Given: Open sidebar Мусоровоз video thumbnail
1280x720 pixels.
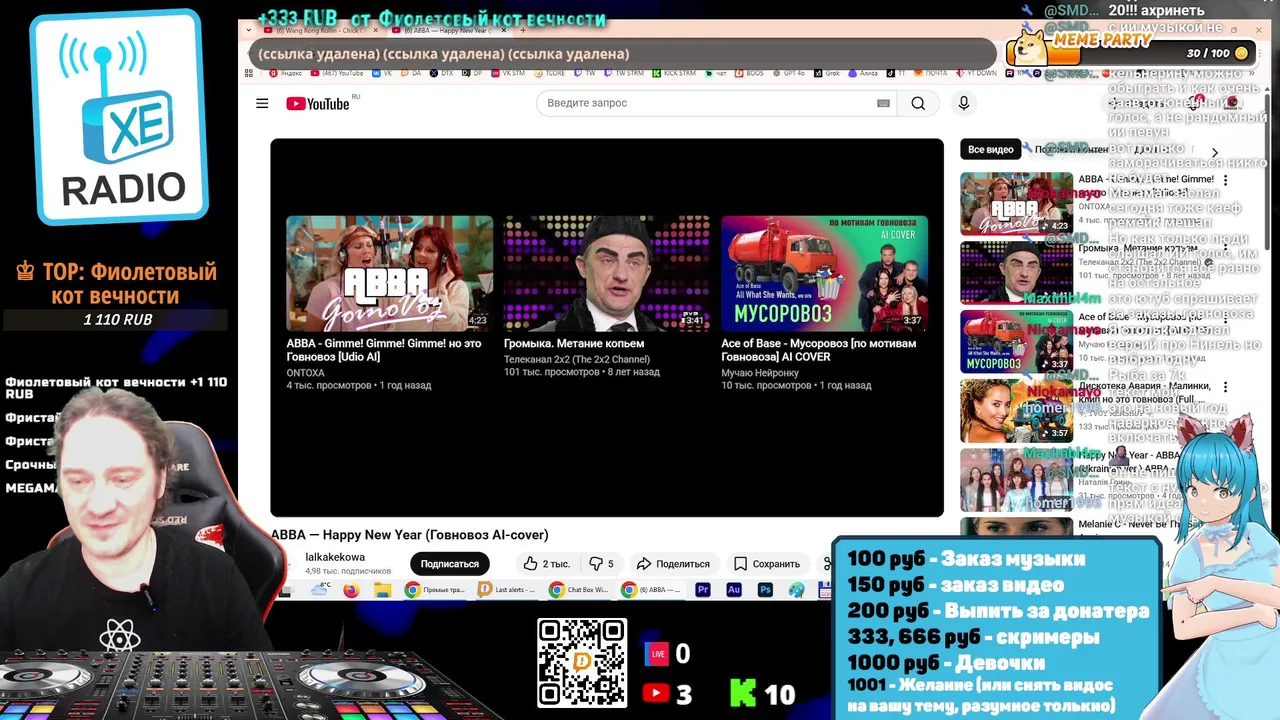Looking at the screenshot, I should [x=1016, y=341].
